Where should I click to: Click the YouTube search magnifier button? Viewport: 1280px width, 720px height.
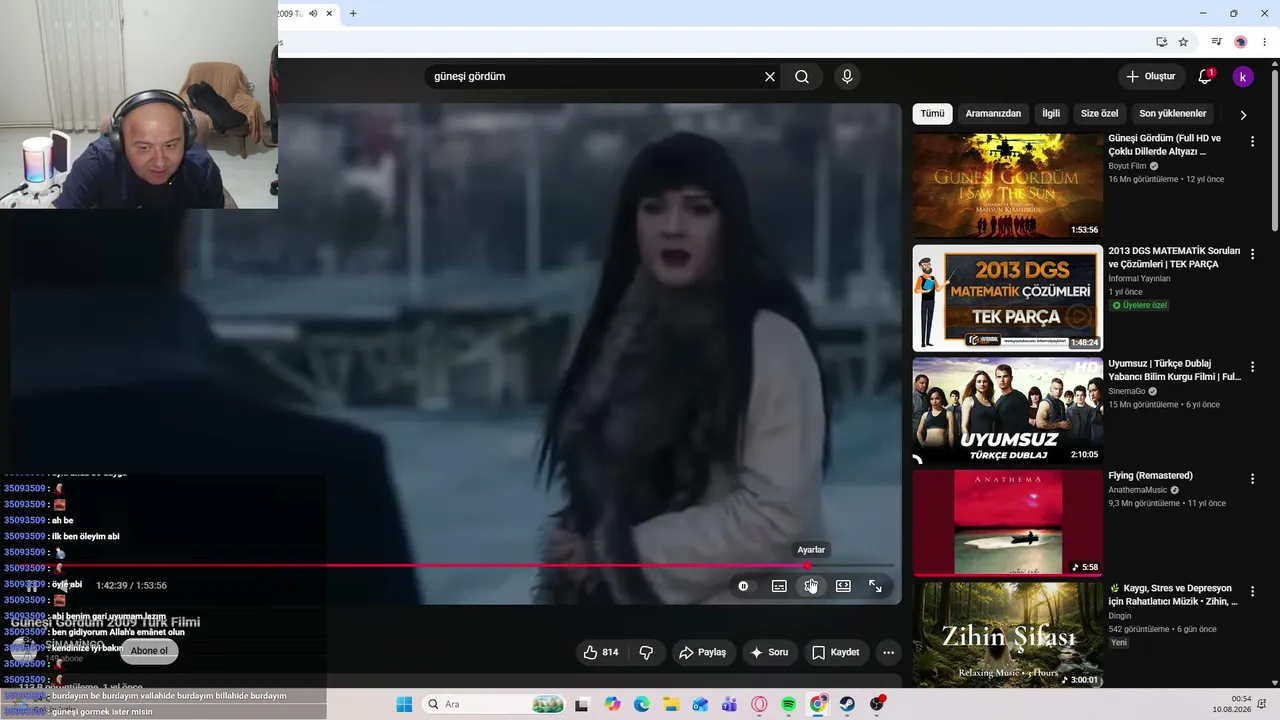click(x=802, y=77)
